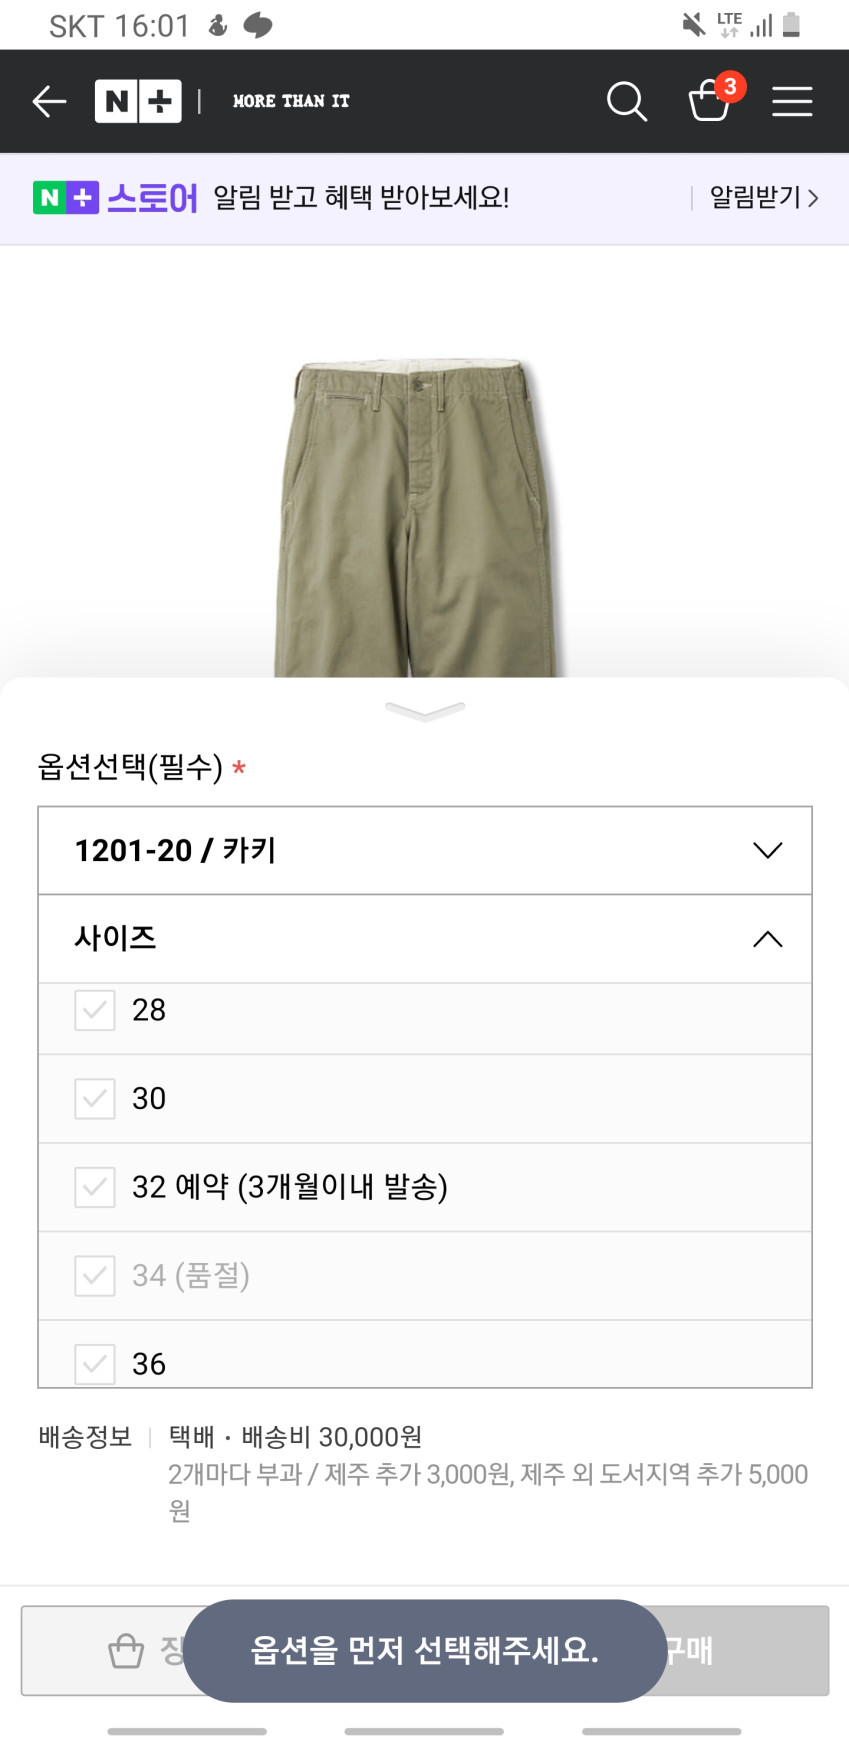Open the shopping cart icon
Image resolution: width=849 pixels, height=1747 pixels.
[x=711, y=100]
